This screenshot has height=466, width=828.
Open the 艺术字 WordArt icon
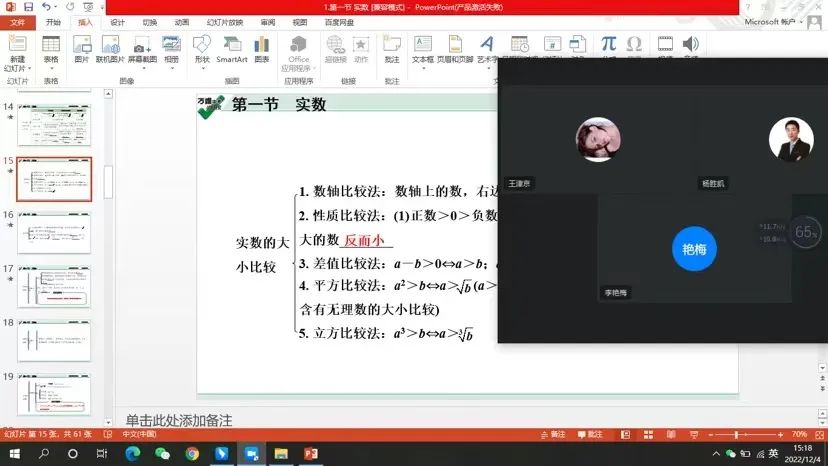[487, 48]
